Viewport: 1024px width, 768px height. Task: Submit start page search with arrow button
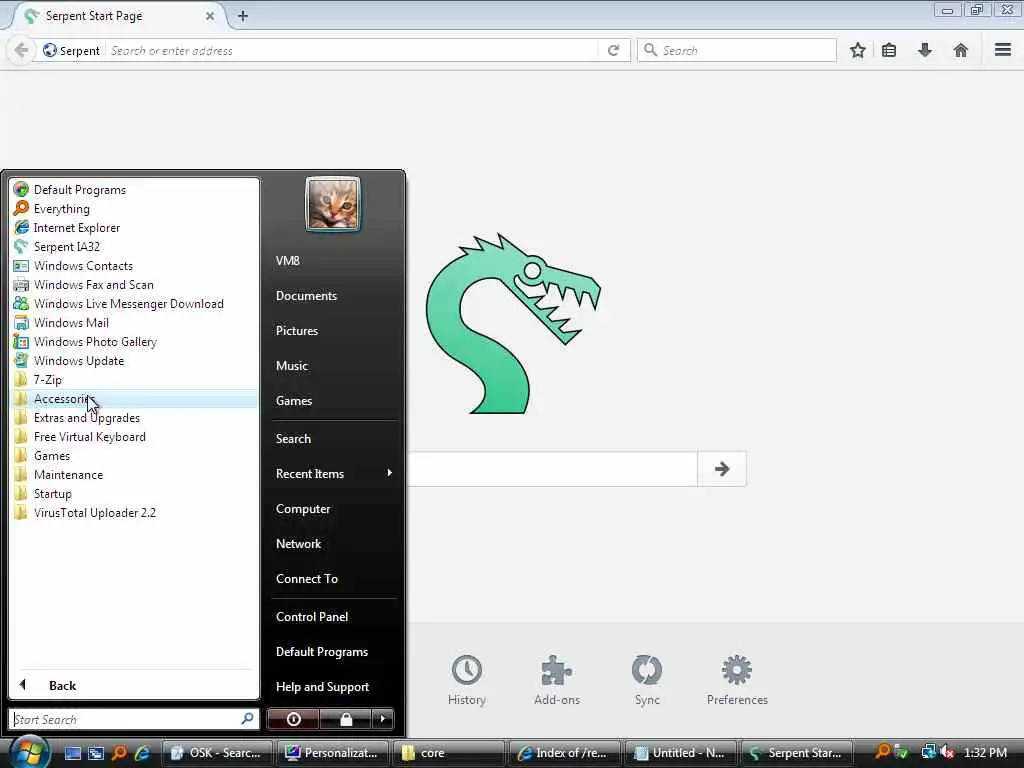(x=722, y=469)
